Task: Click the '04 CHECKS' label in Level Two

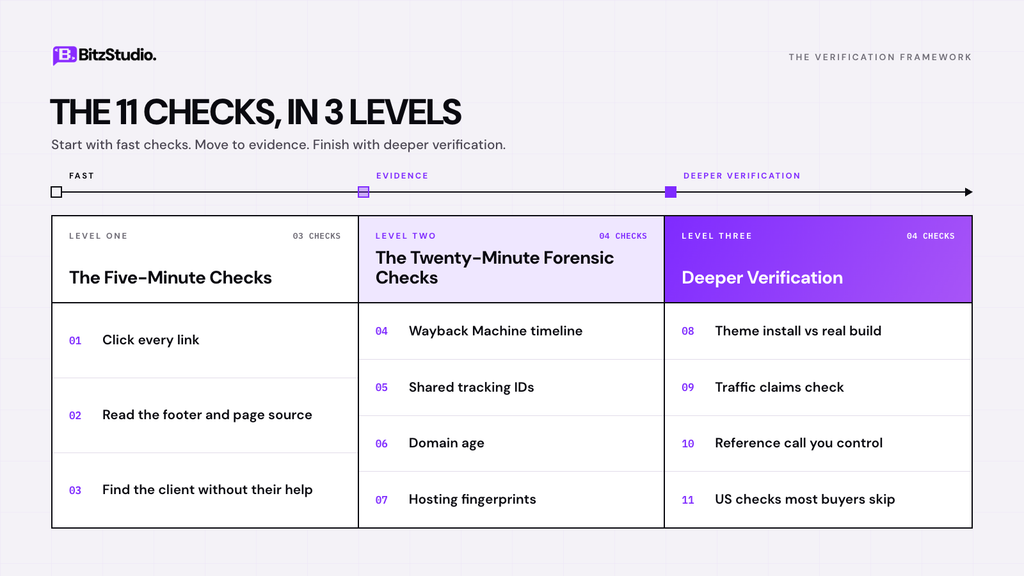Action: click(623, 236)
